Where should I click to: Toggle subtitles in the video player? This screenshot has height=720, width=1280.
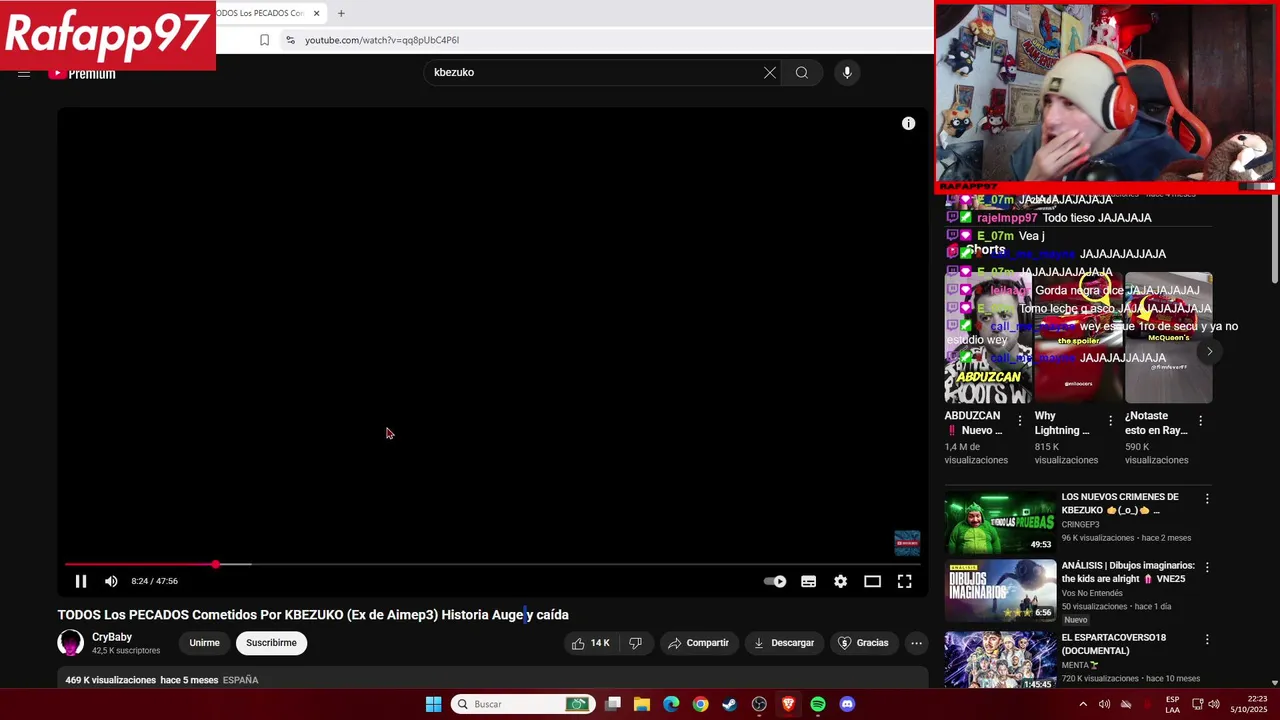(808, 581)
